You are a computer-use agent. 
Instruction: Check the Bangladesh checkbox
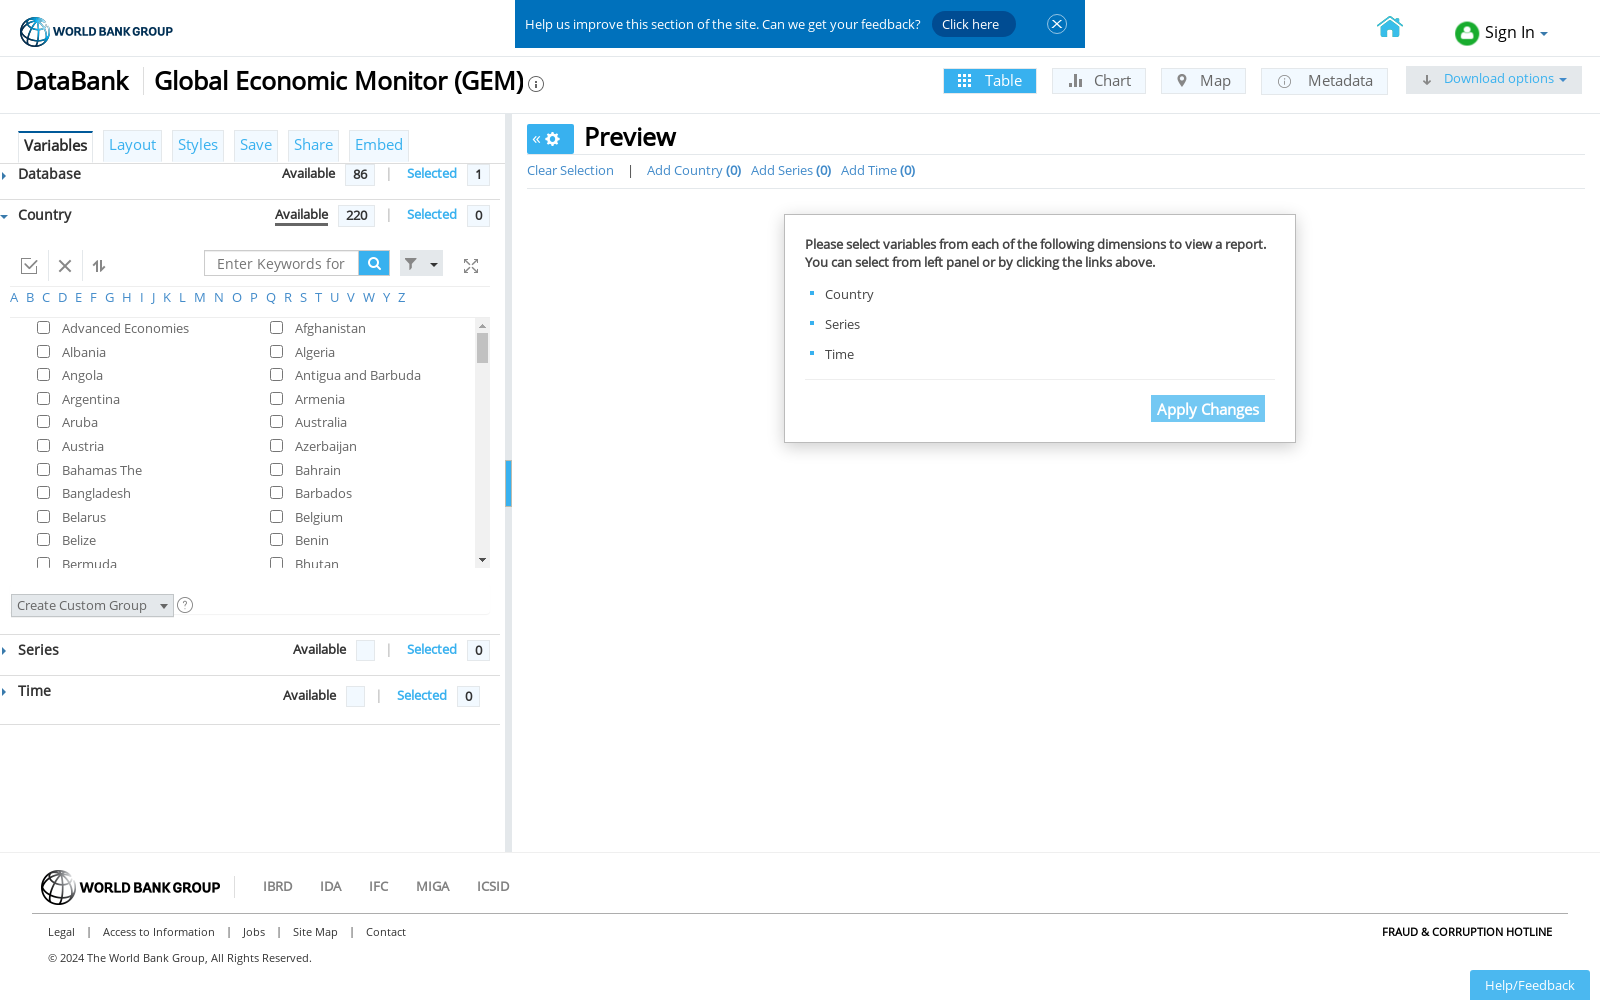click(43, 492)
